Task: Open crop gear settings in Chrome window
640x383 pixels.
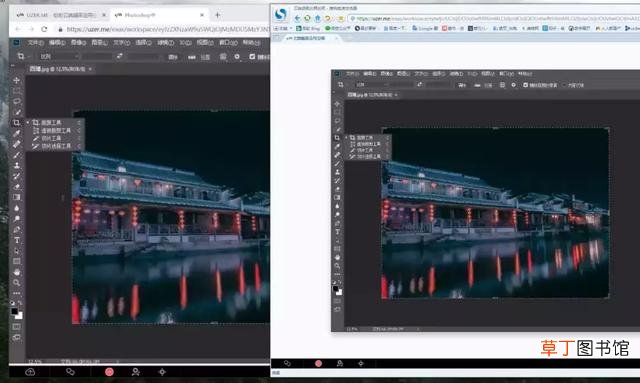Action: [237, 56]
